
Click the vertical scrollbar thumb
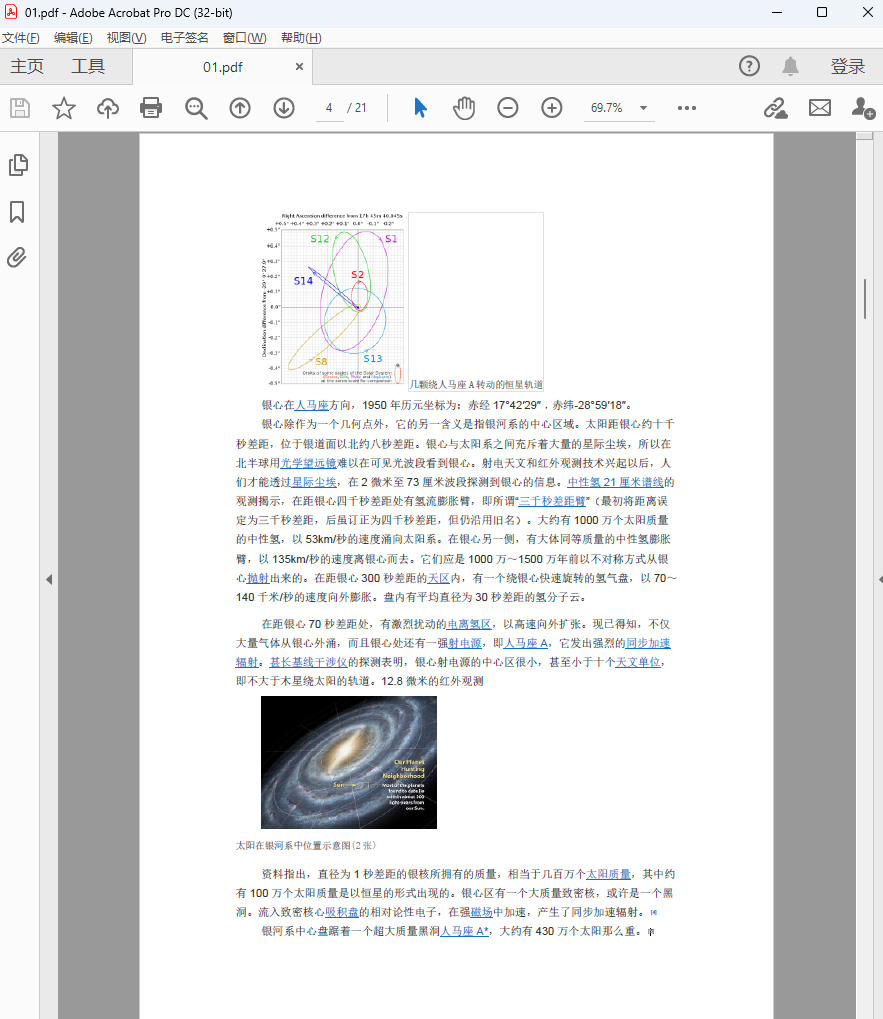coord(865,299)
